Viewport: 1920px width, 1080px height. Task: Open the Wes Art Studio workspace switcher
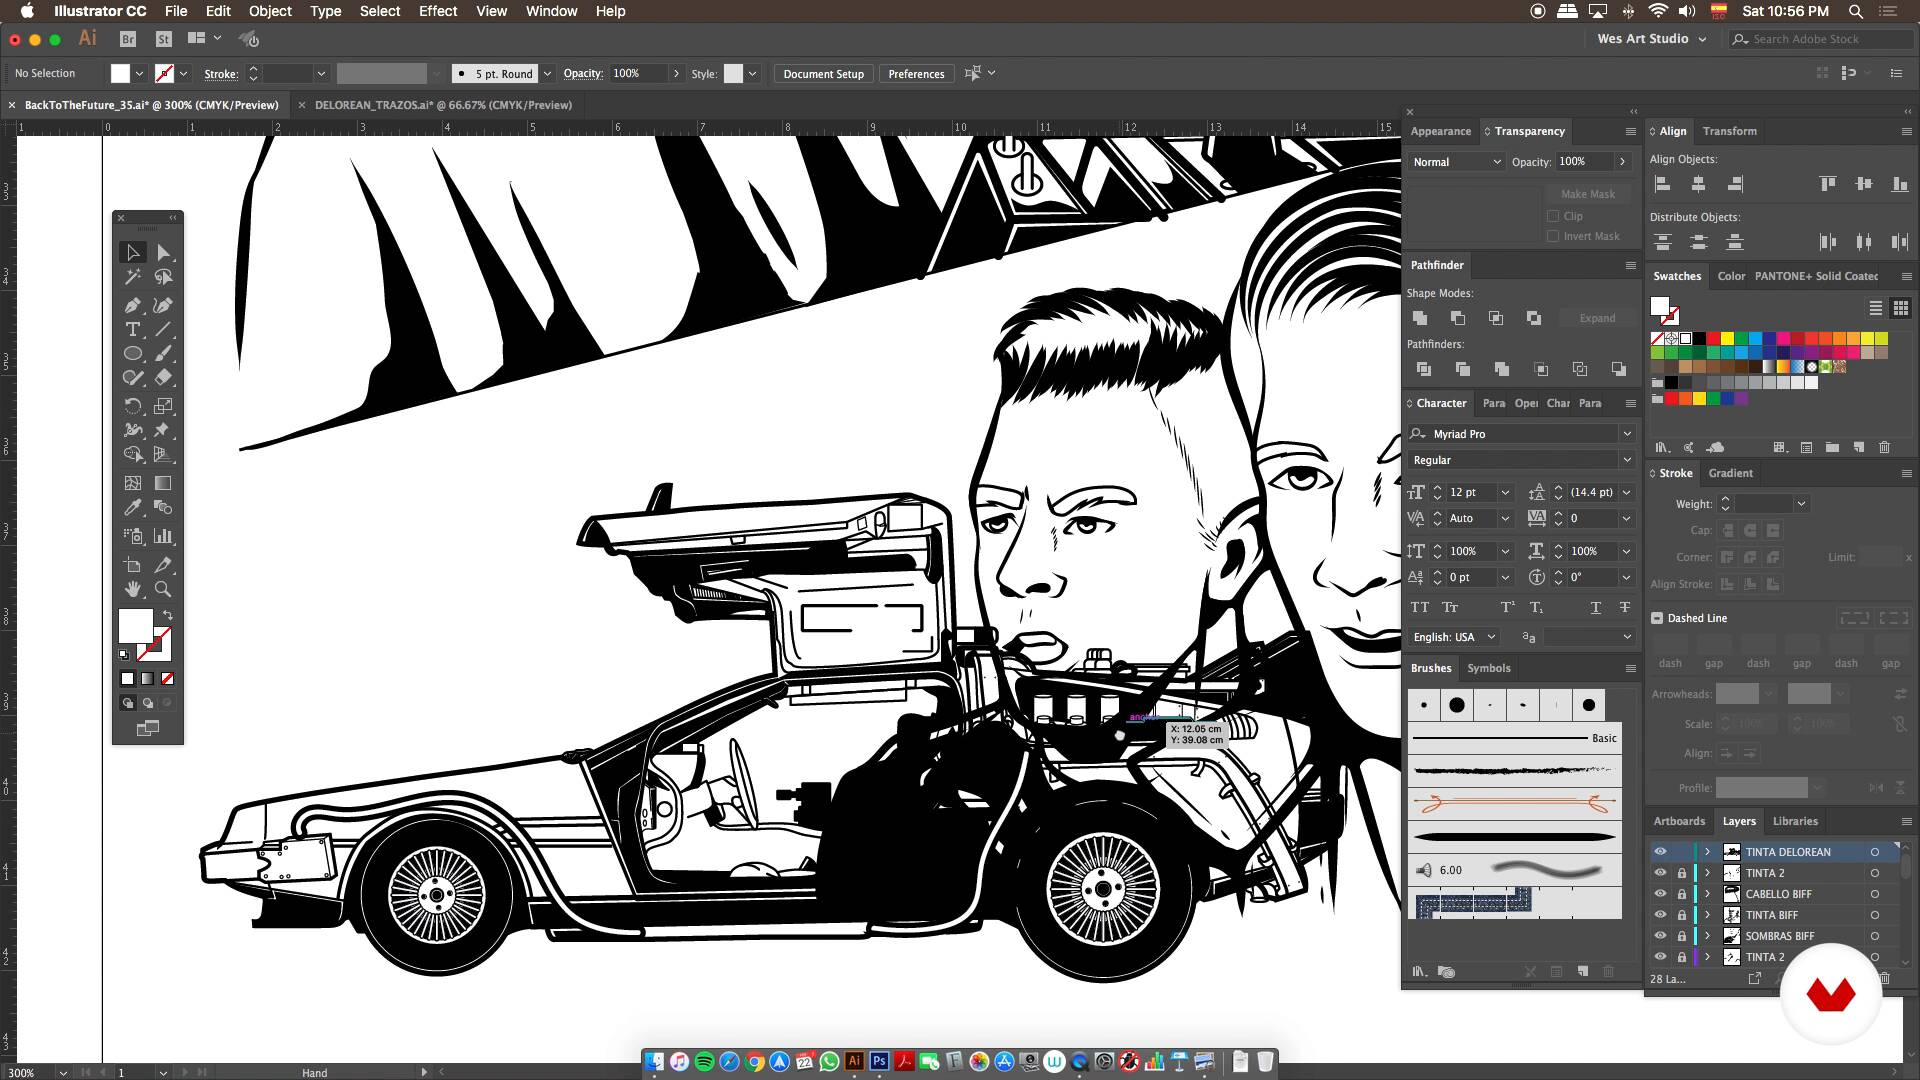click(x=1651, y=39)
